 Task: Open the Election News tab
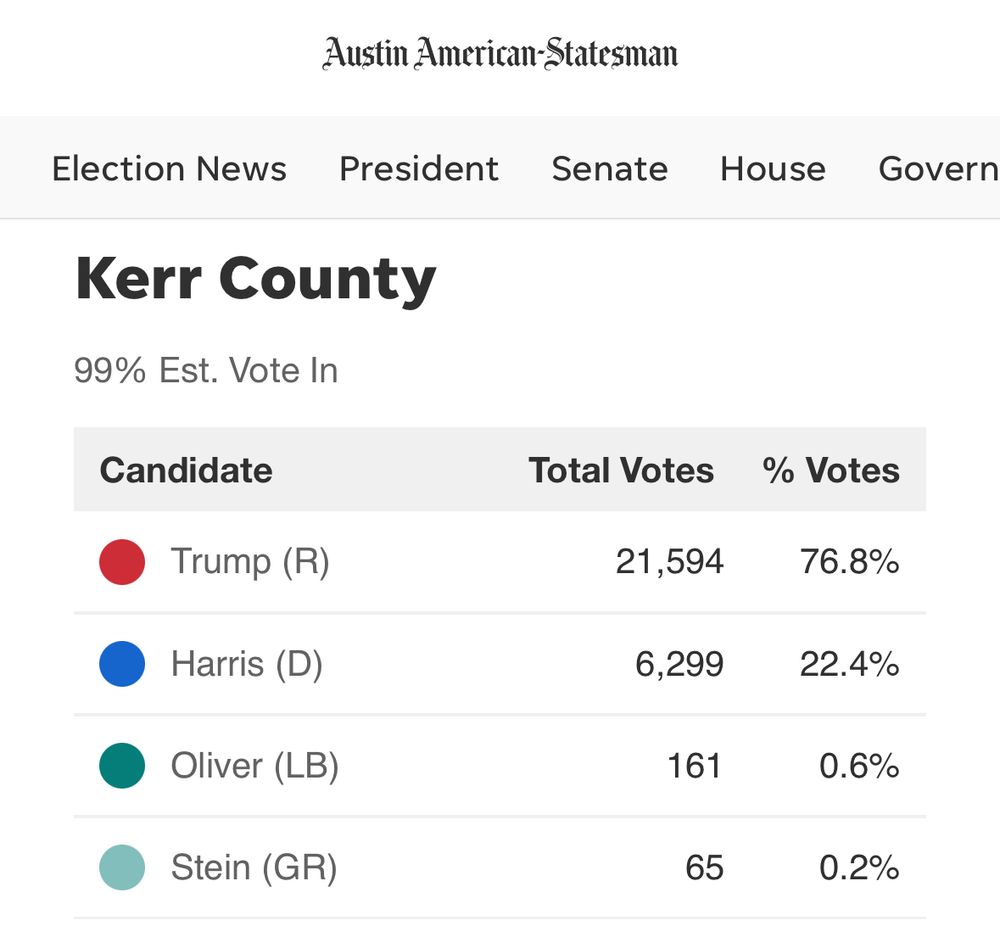(169, 169)
